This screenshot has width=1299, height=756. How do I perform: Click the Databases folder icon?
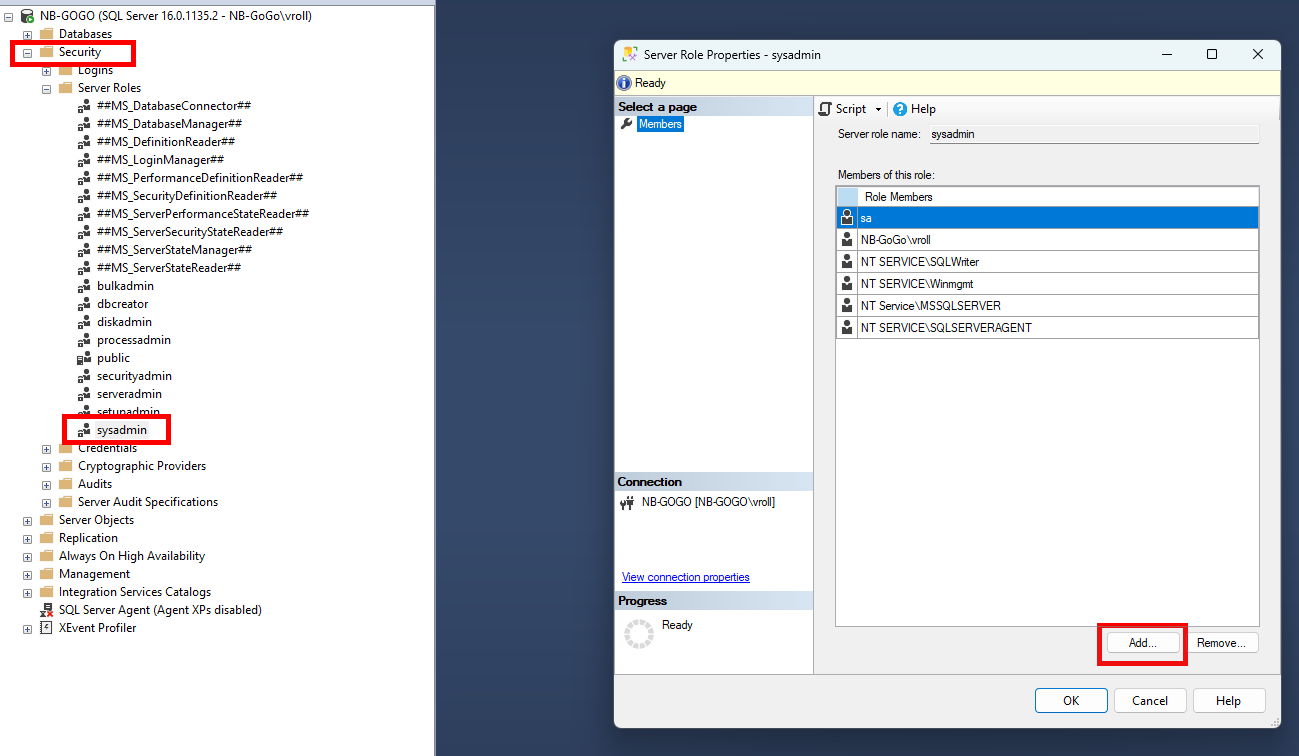[x=46, y=34]
